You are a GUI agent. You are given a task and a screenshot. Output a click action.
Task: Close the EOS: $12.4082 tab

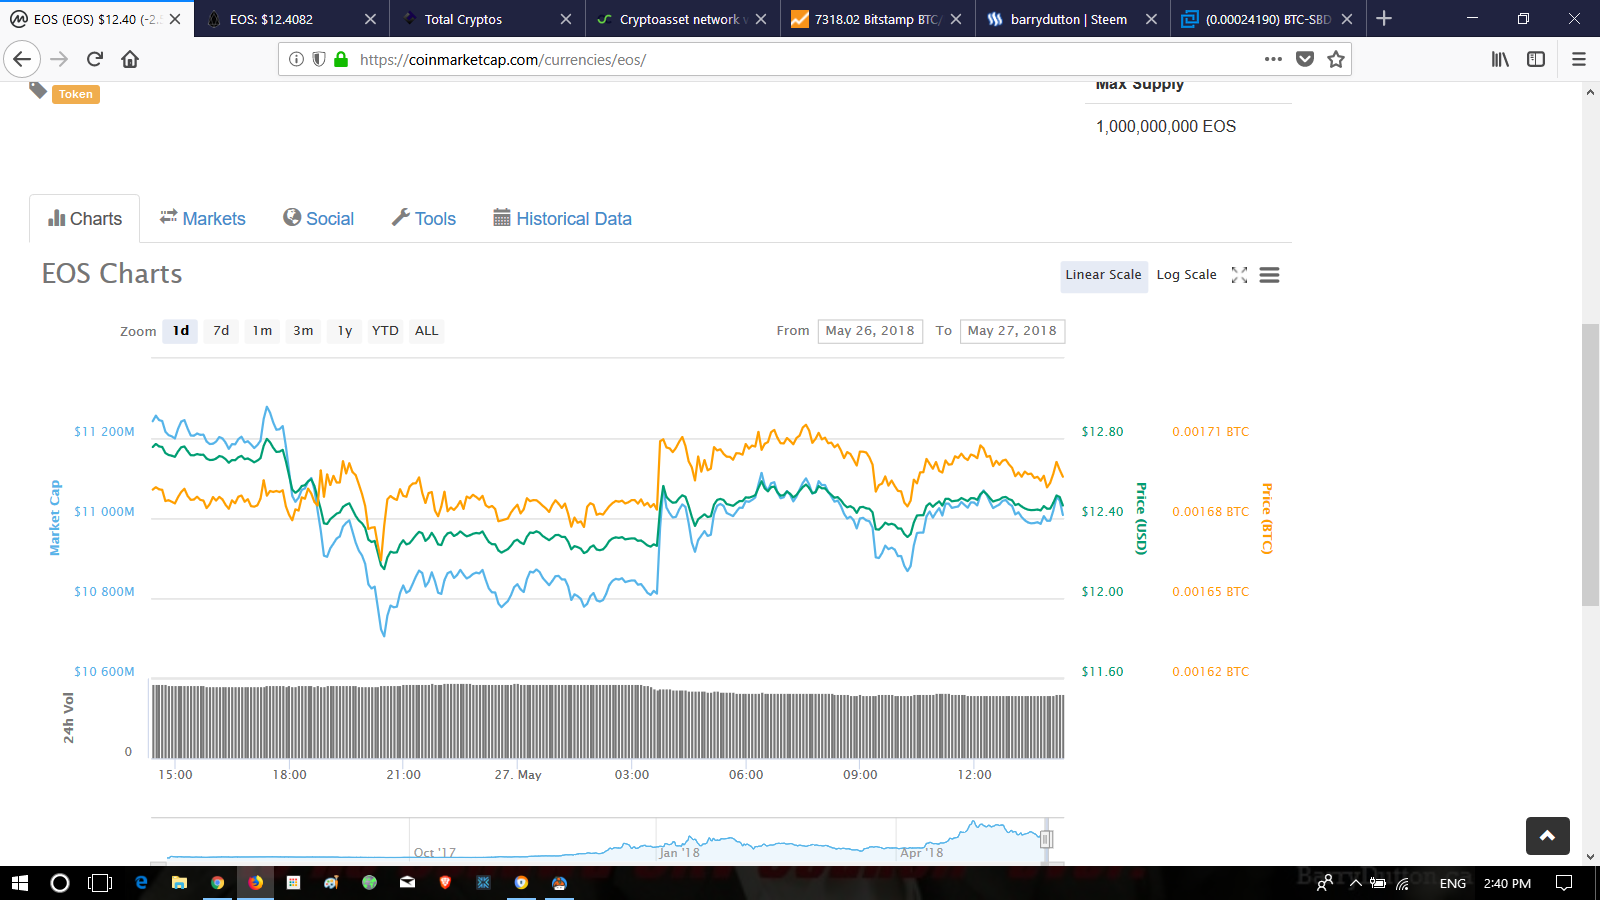pos(370,19)
